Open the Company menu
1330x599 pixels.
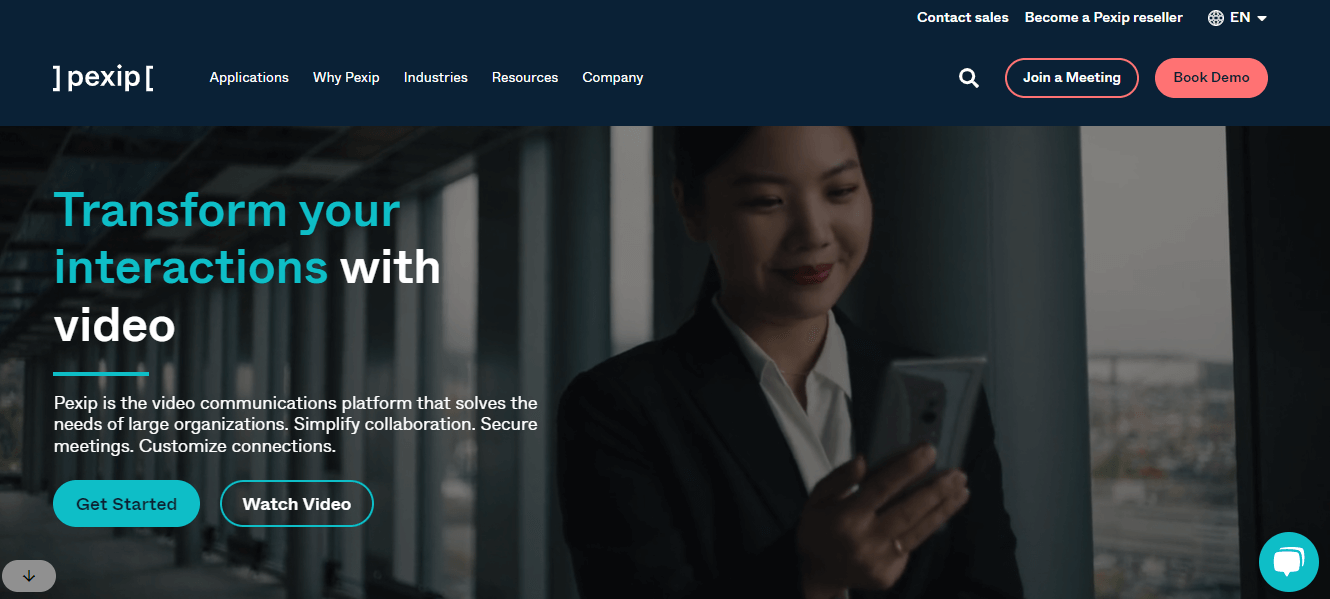(x=613, y=78)
